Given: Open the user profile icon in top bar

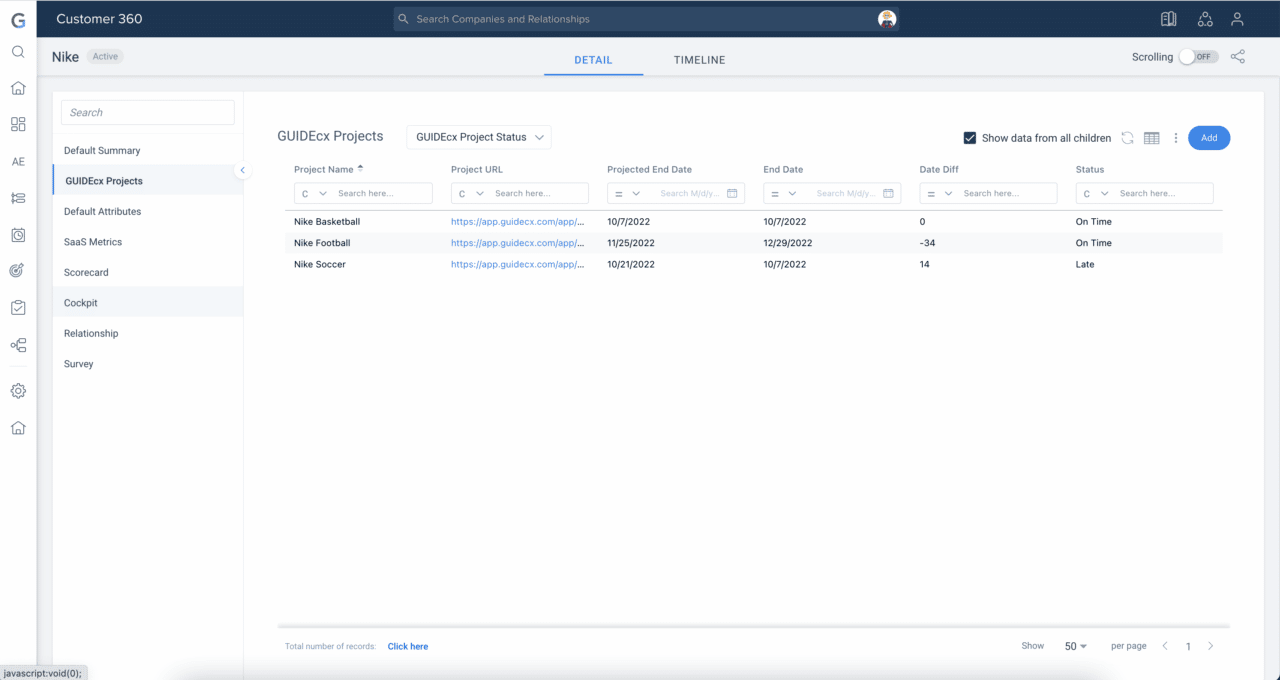Looking at the screenshot, I should pos(1237,18).
